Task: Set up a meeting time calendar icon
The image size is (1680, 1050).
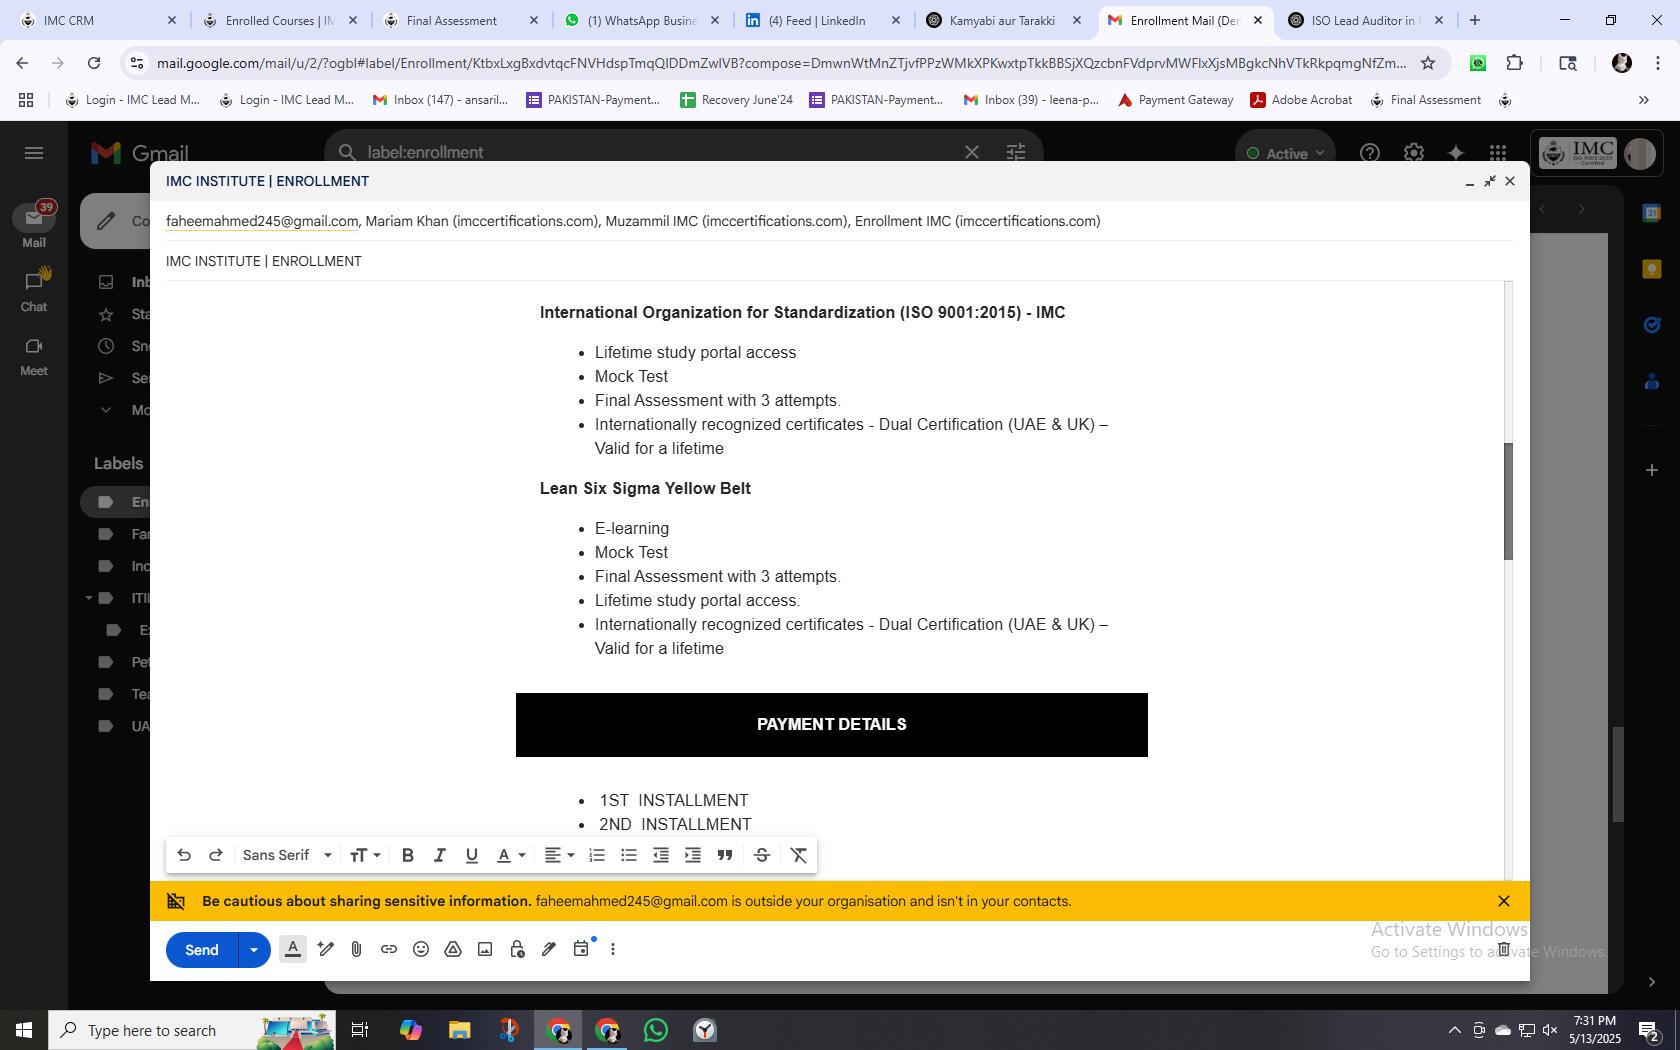Action: coord(581,949)
